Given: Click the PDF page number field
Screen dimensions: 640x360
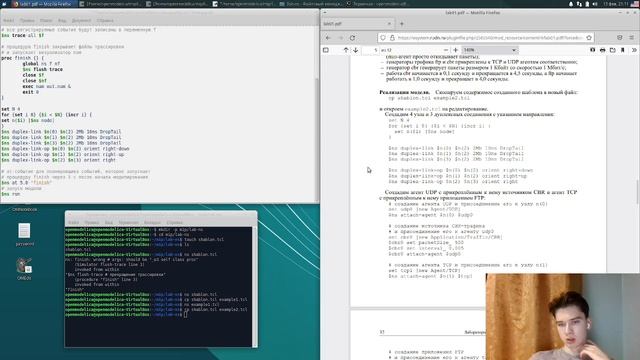Looking at the screenshot, I should [371, 50].
